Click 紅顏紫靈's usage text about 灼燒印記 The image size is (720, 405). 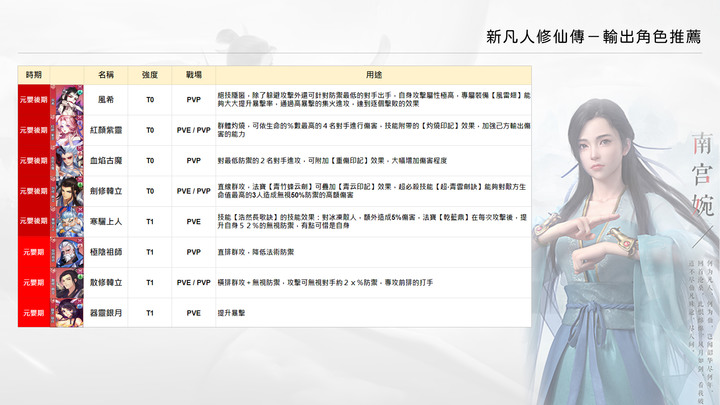click(x=374, y=130)
